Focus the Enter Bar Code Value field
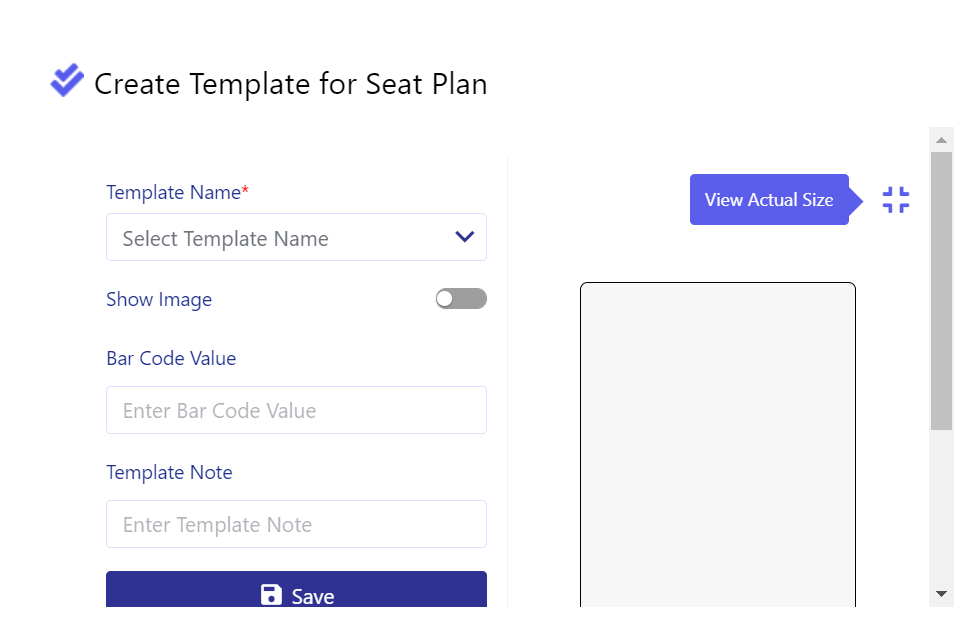Image resolution: width=970 pixels, height=618 pixels. point(296,410)
